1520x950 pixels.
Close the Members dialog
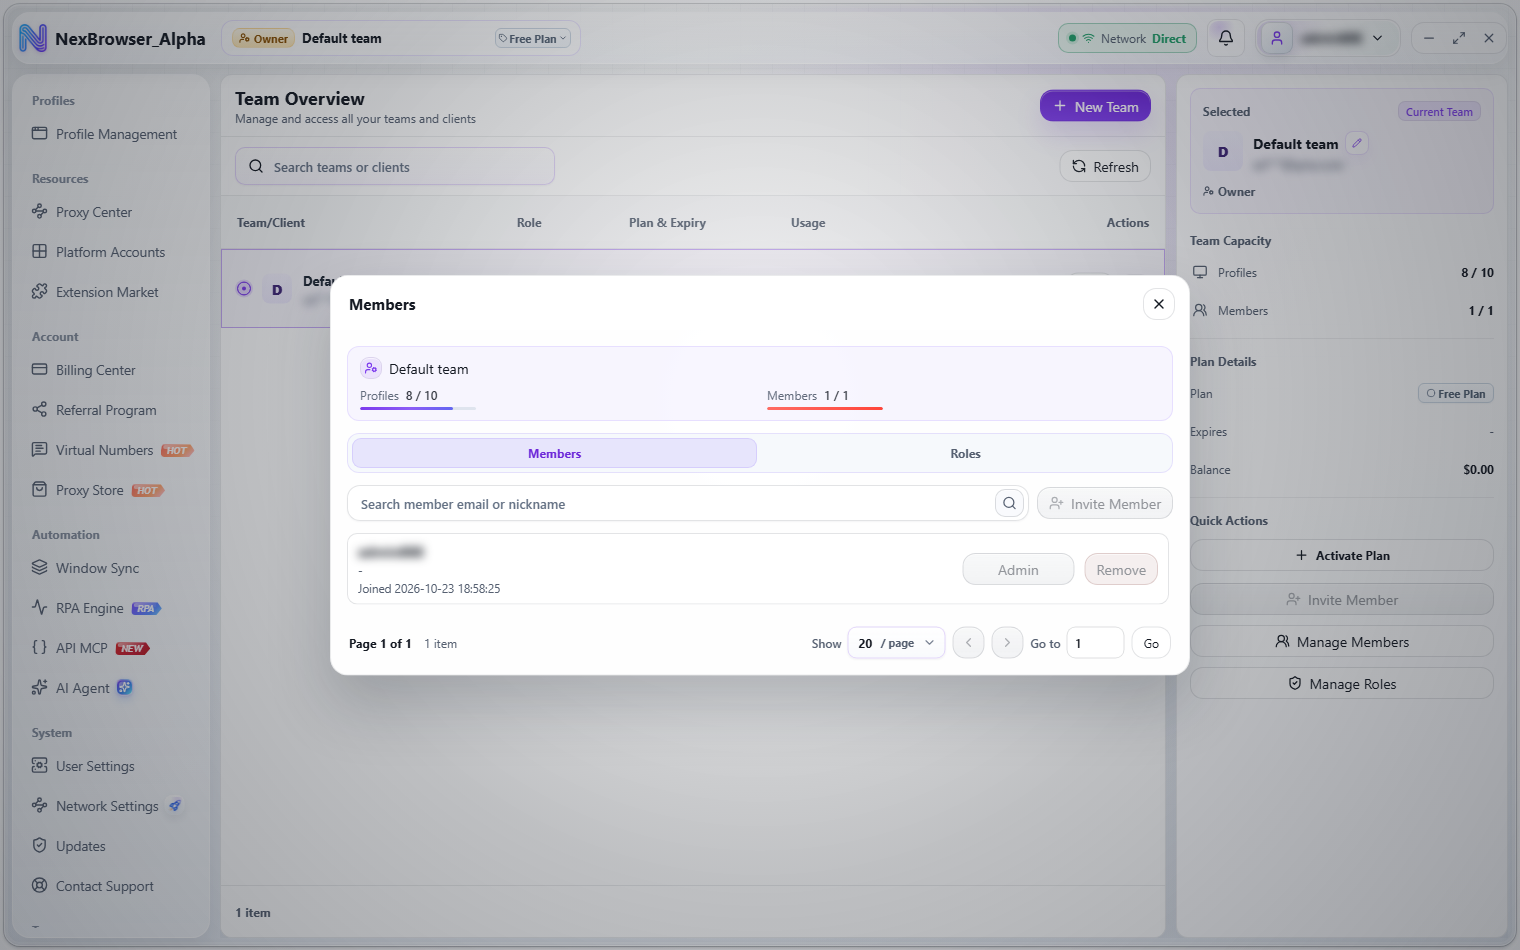point(1158,304)
